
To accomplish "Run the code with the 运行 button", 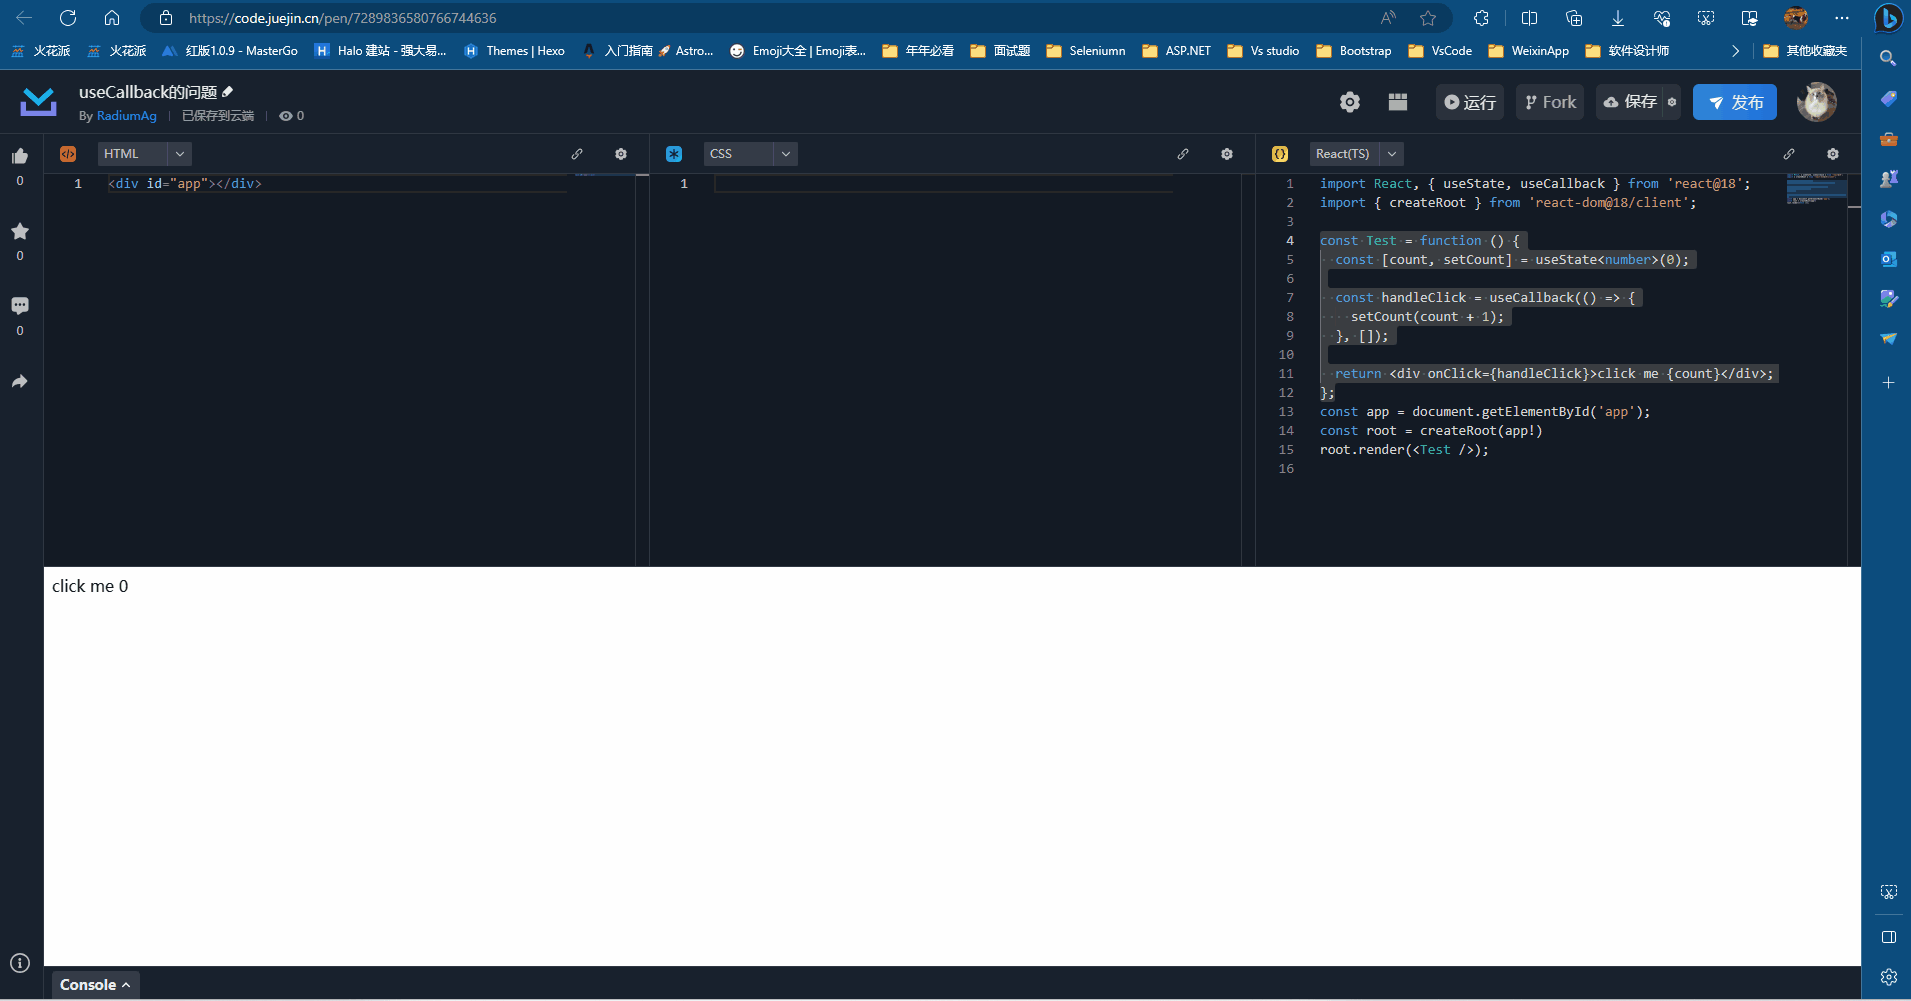I will point(1470,102).
